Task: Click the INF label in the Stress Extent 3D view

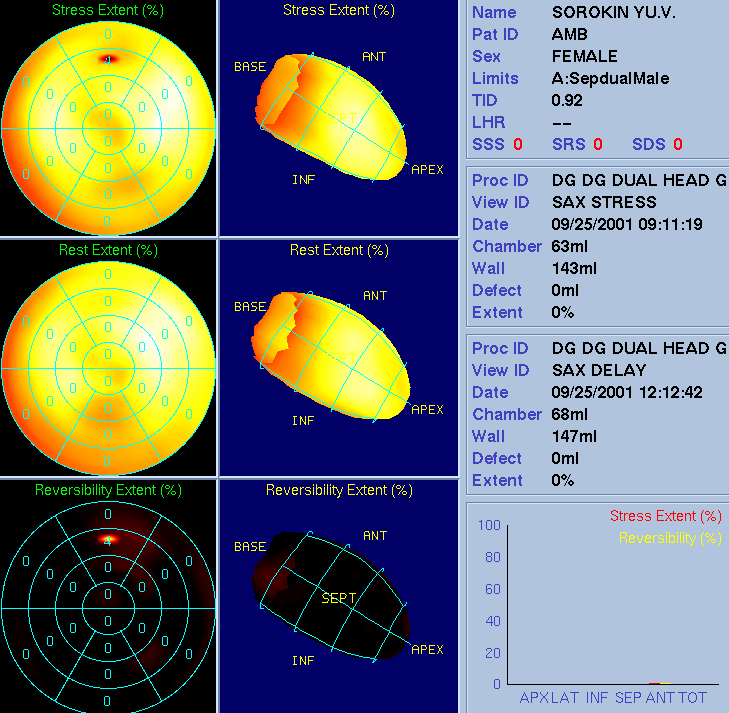Action: tap(303, 180)
